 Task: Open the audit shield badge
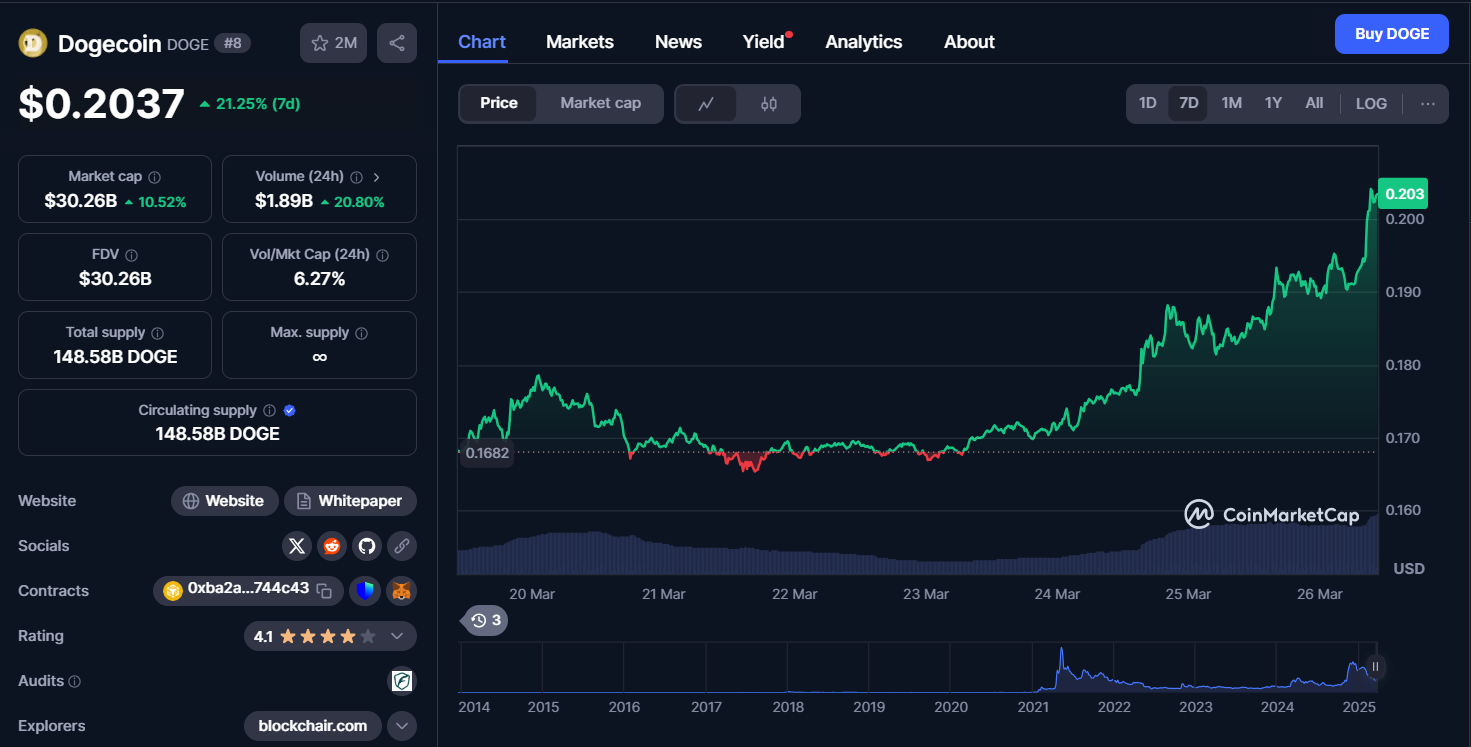point(402,681)
